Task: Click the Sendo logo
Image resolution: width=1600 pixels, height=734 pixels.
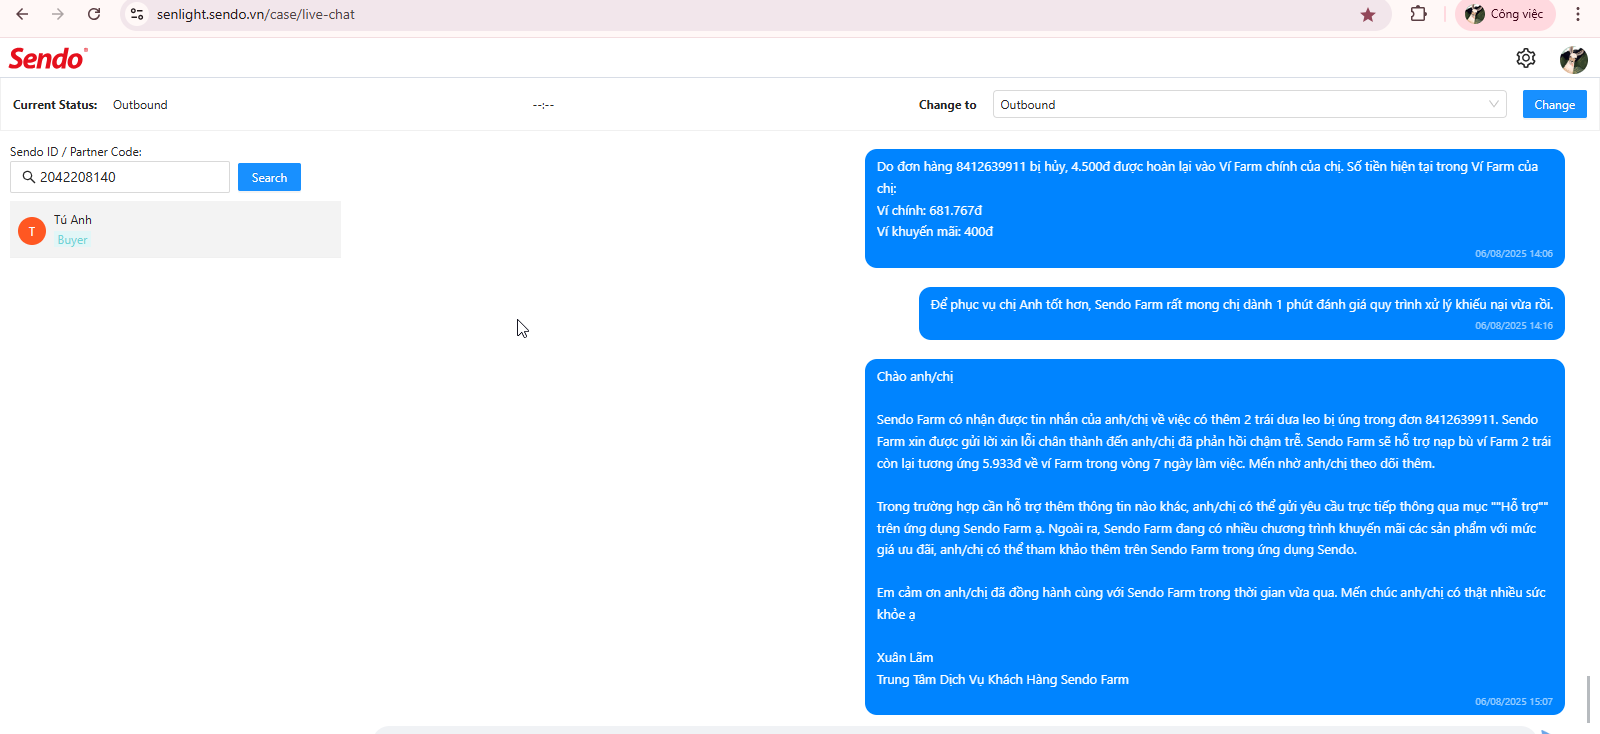Action: pos(48,58)
